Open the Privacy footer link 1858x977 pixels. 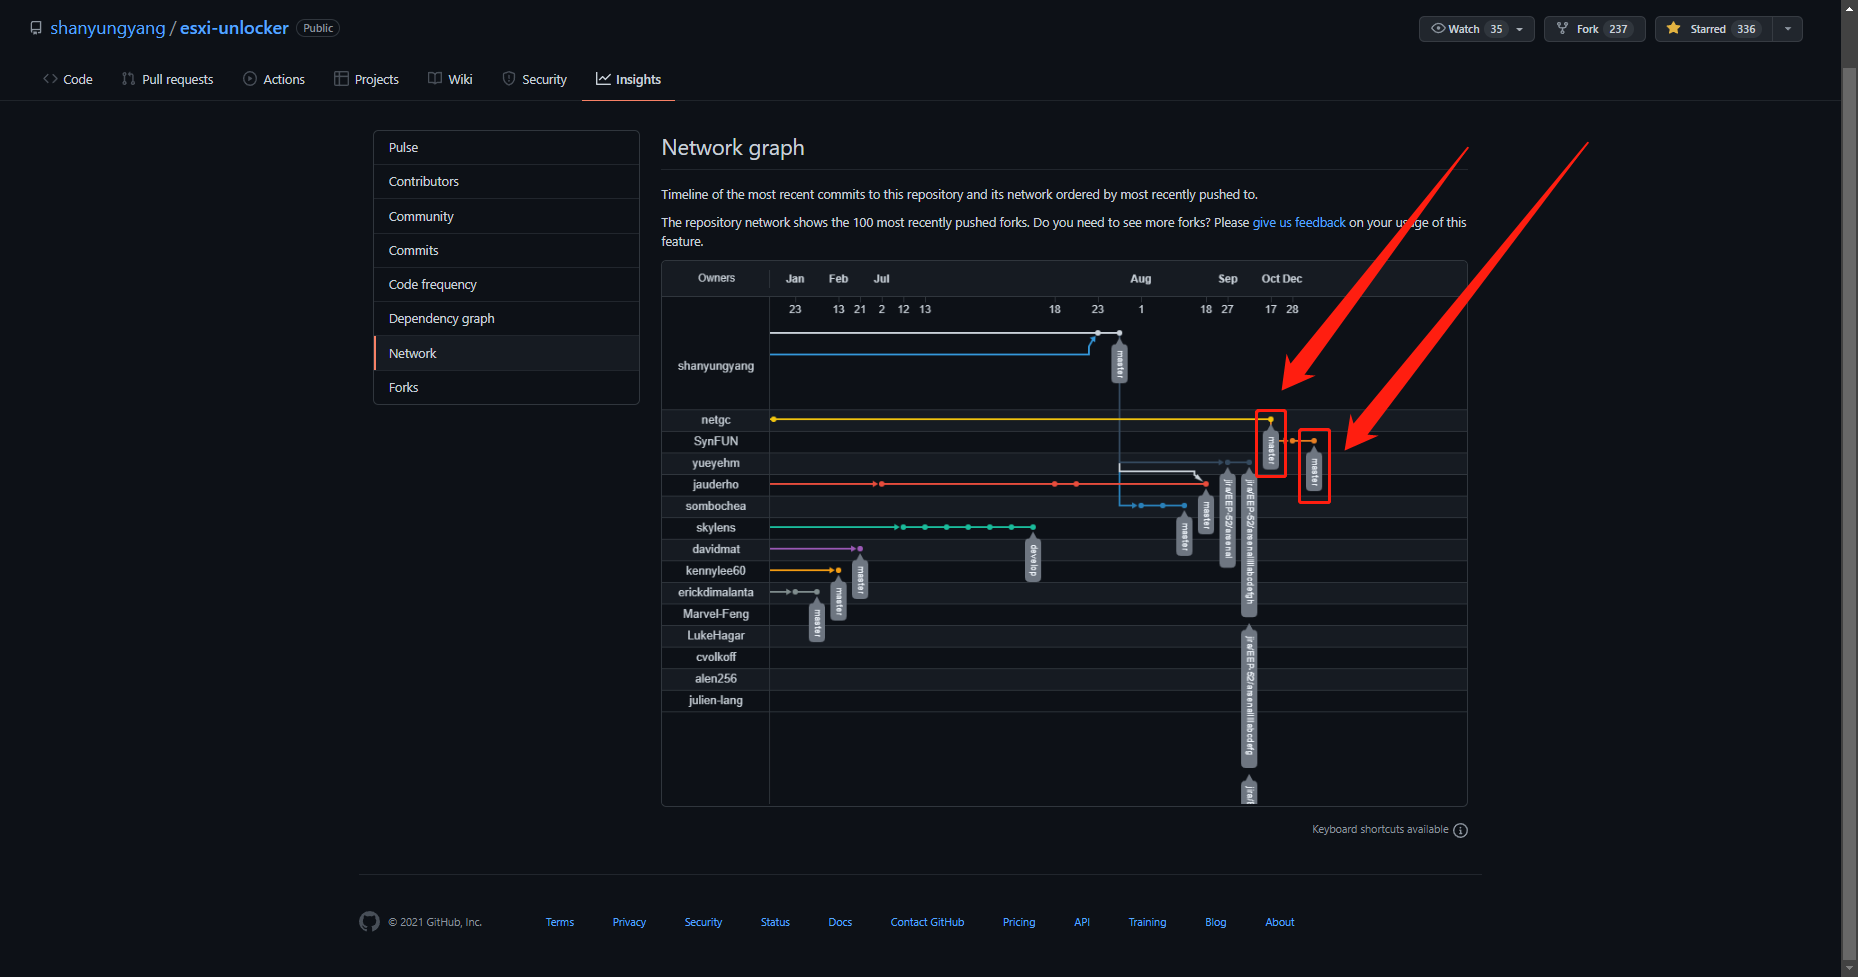(x=629, y=922)
